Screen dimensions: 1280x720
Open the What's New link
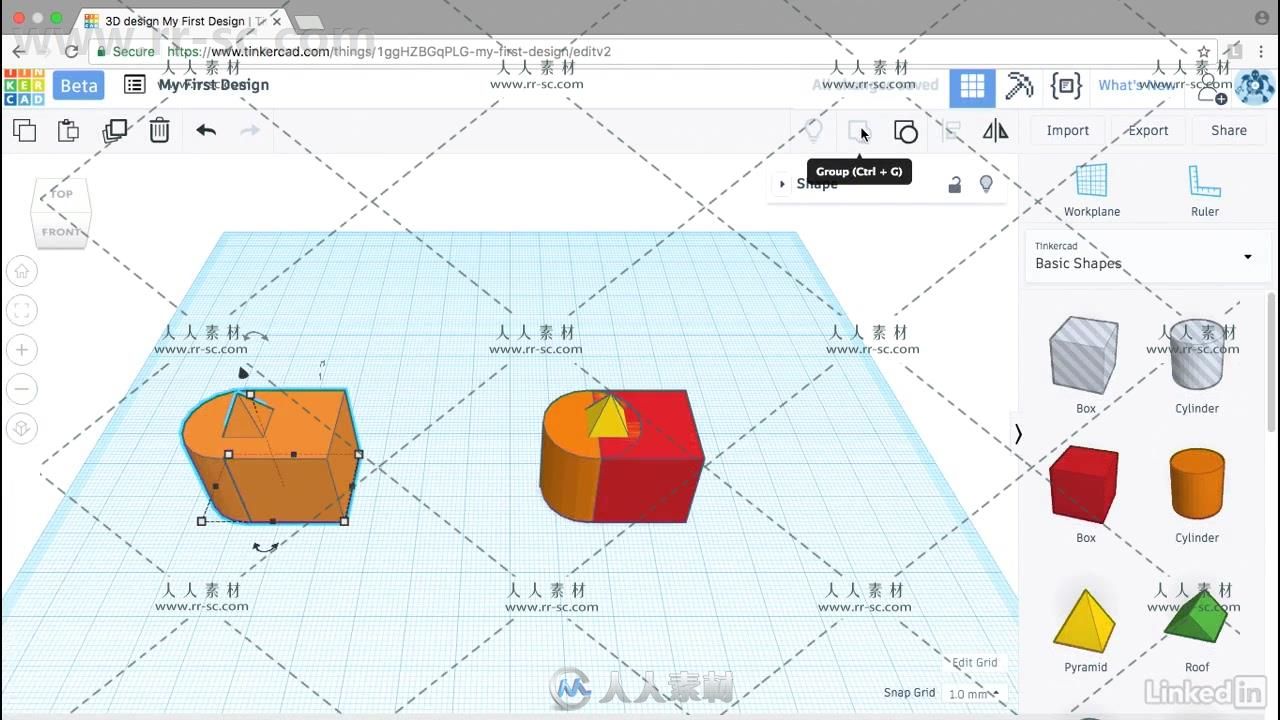coord(1136,85)
